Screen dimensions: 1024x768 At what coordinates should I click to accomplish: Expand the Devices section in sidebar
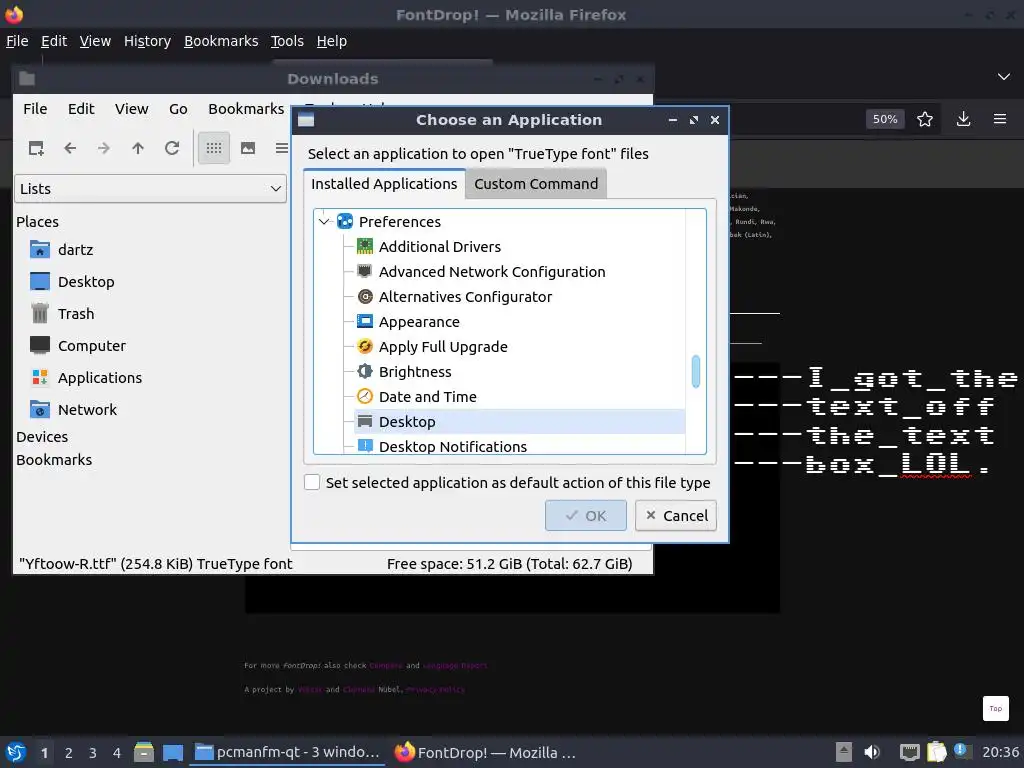(x=42, y=437)
